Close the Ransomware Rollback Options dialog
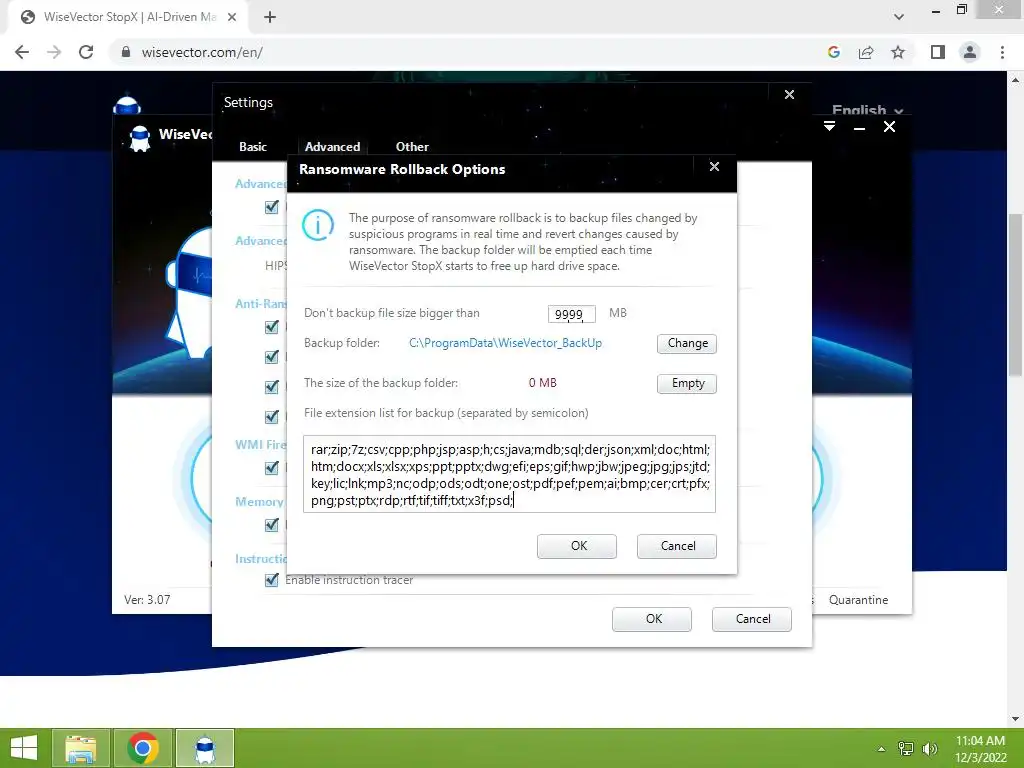Viewport: 1024px width, 768px height. (x=714, y=167)
